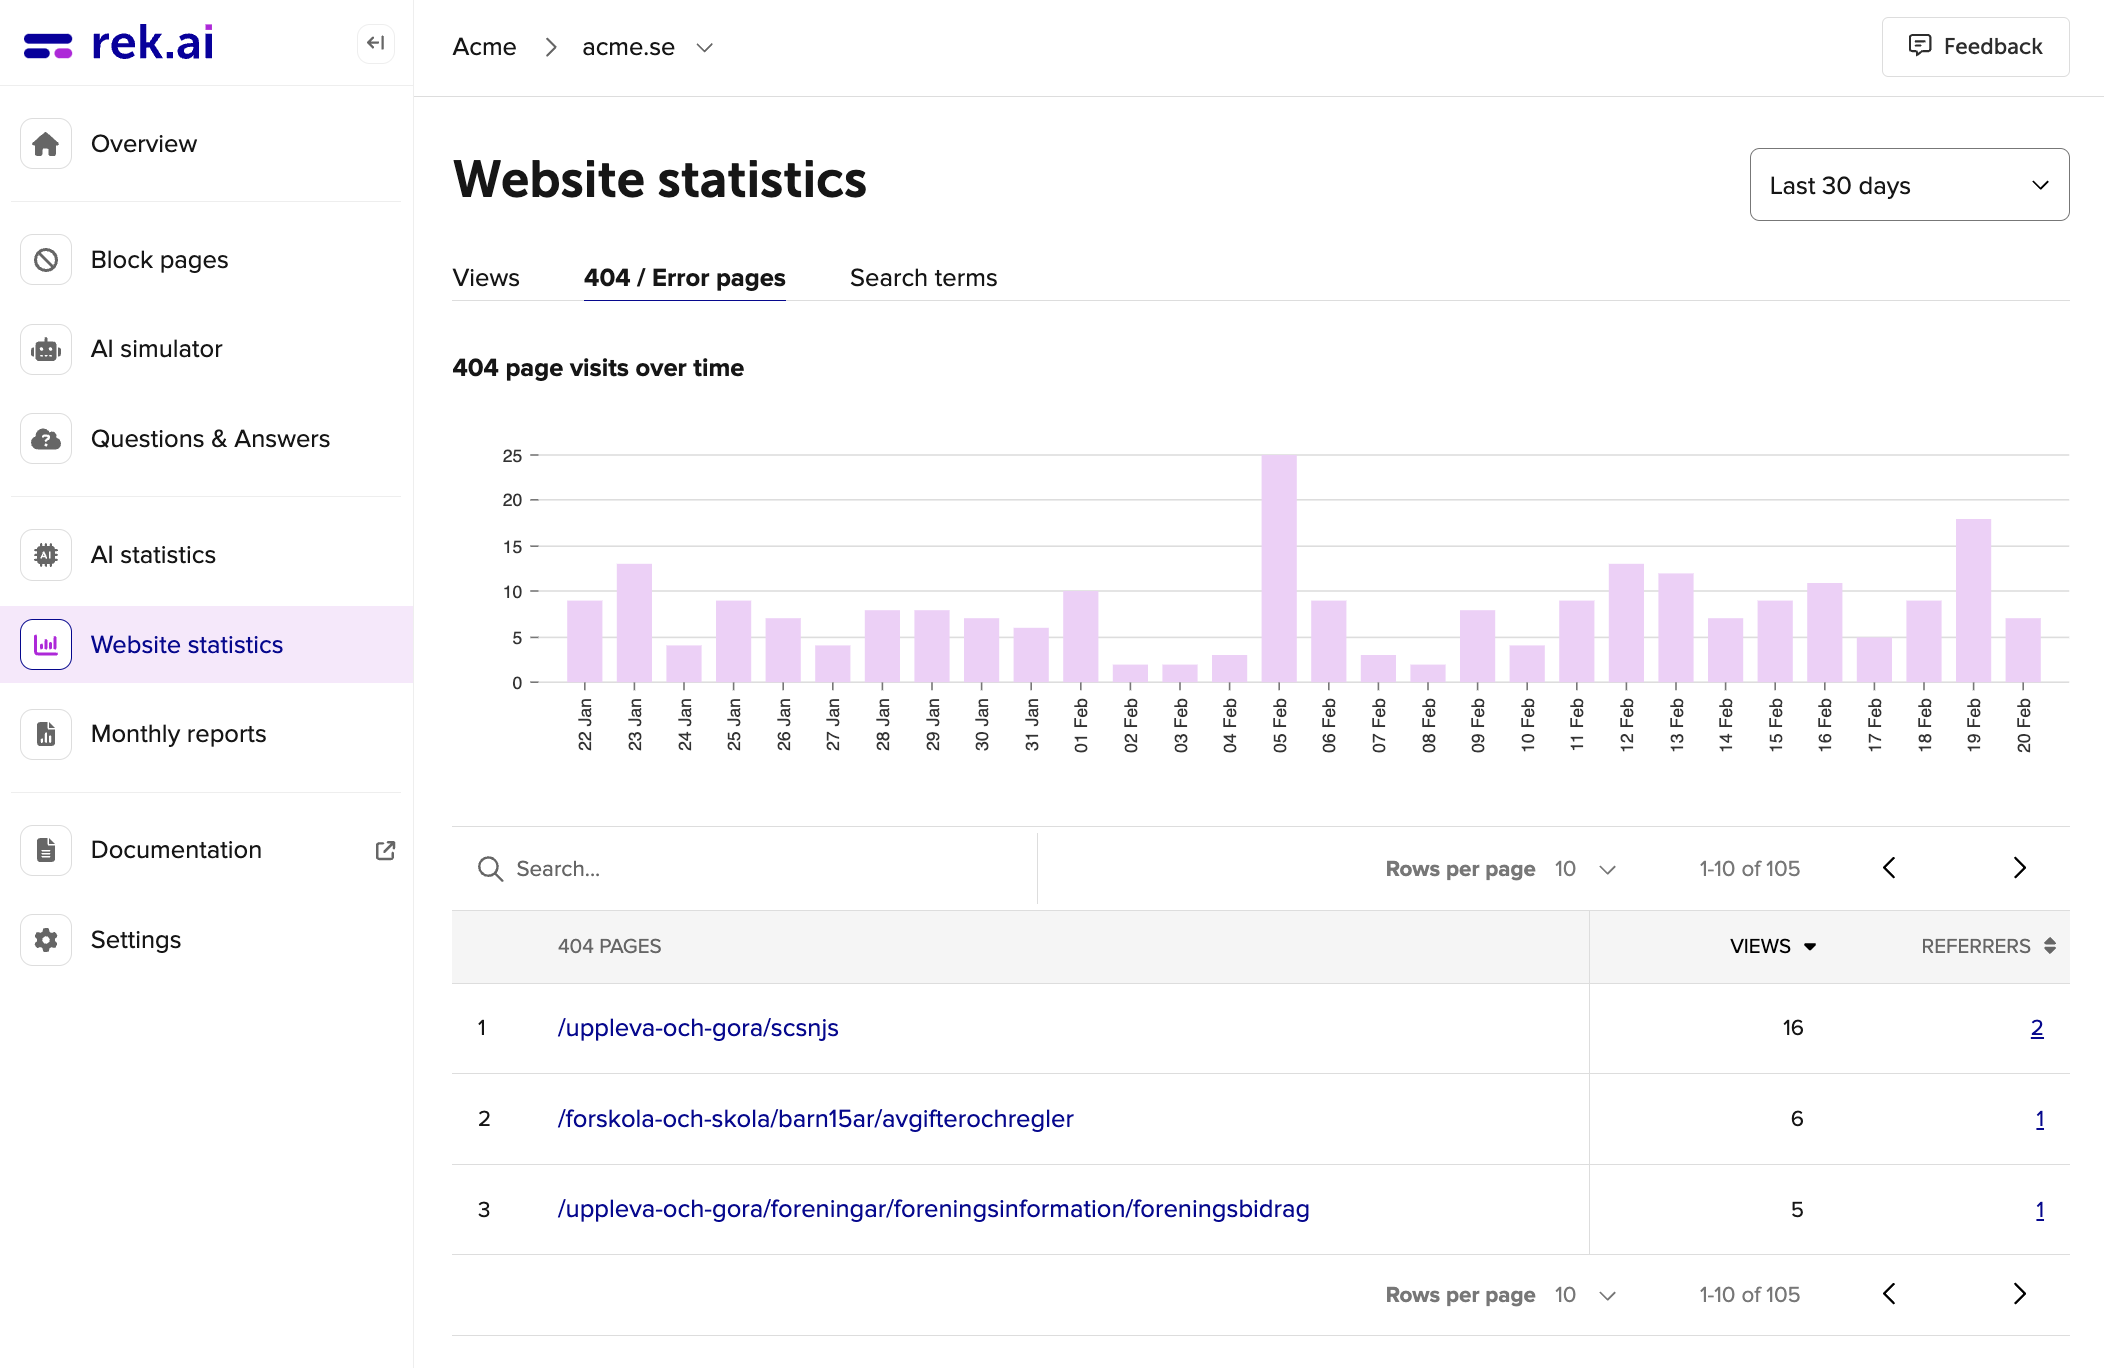Screen dimensions: 2104x1368
Task: Go to previous page in bottom pagination
Action: (1889, 1294)
